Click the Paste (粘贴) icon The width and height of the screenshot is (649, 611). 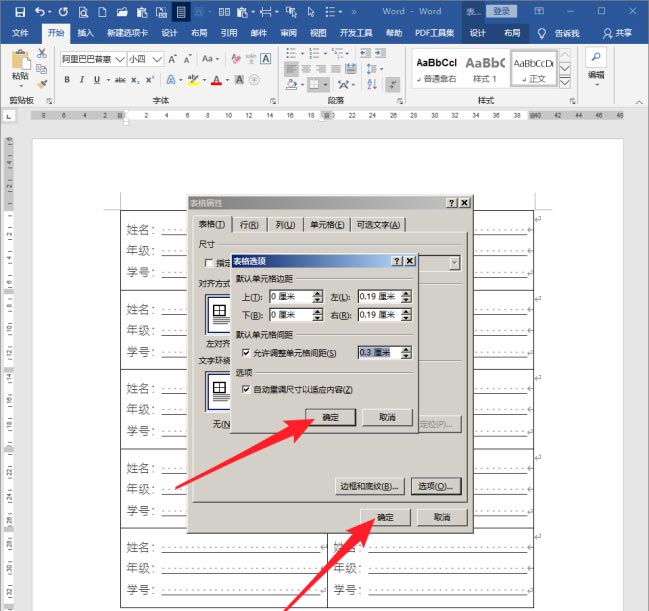(x=19, y=64)
